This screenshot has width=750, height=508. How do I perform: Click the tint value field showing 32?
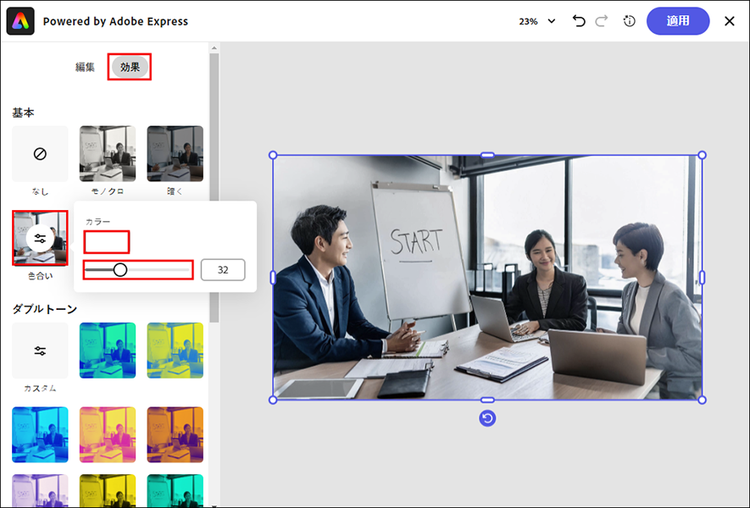(x=223, y=270)
